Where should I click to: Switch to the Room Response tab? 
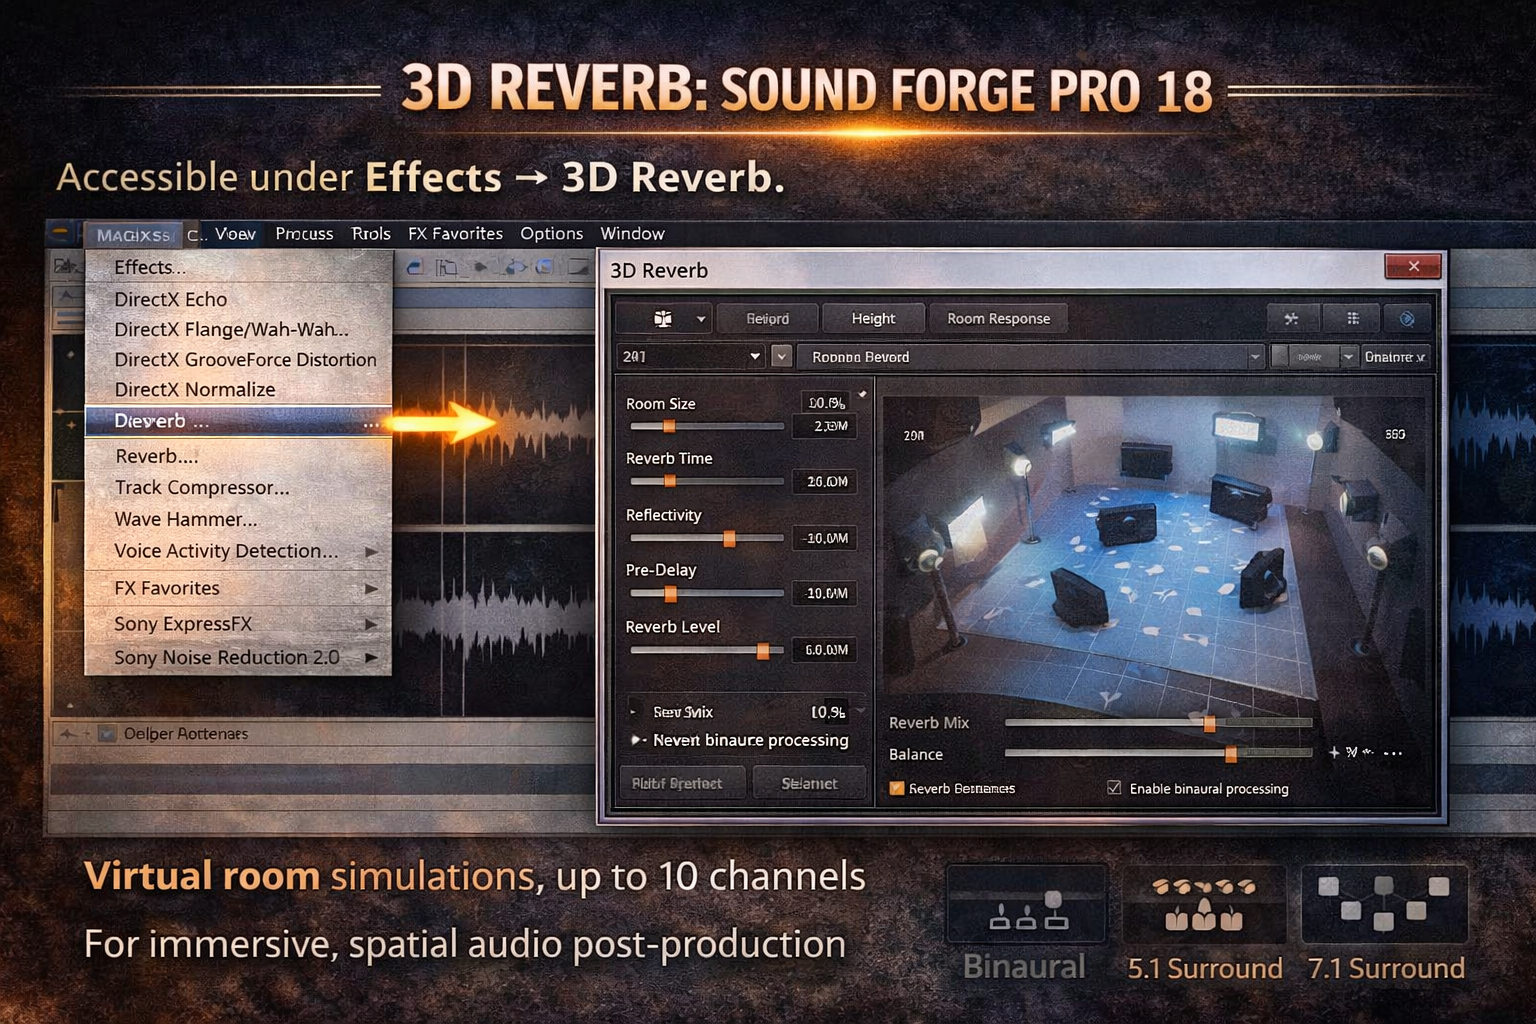[x=998, y=319]
